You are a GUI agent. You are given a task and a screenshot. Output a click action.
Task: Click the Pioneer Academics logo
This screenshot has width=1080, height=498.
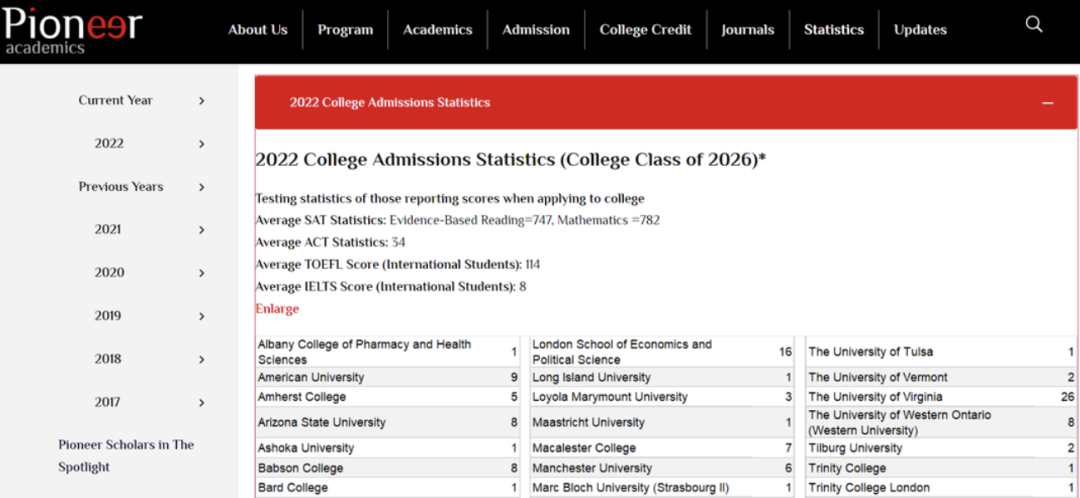click(x=72, y=30)
